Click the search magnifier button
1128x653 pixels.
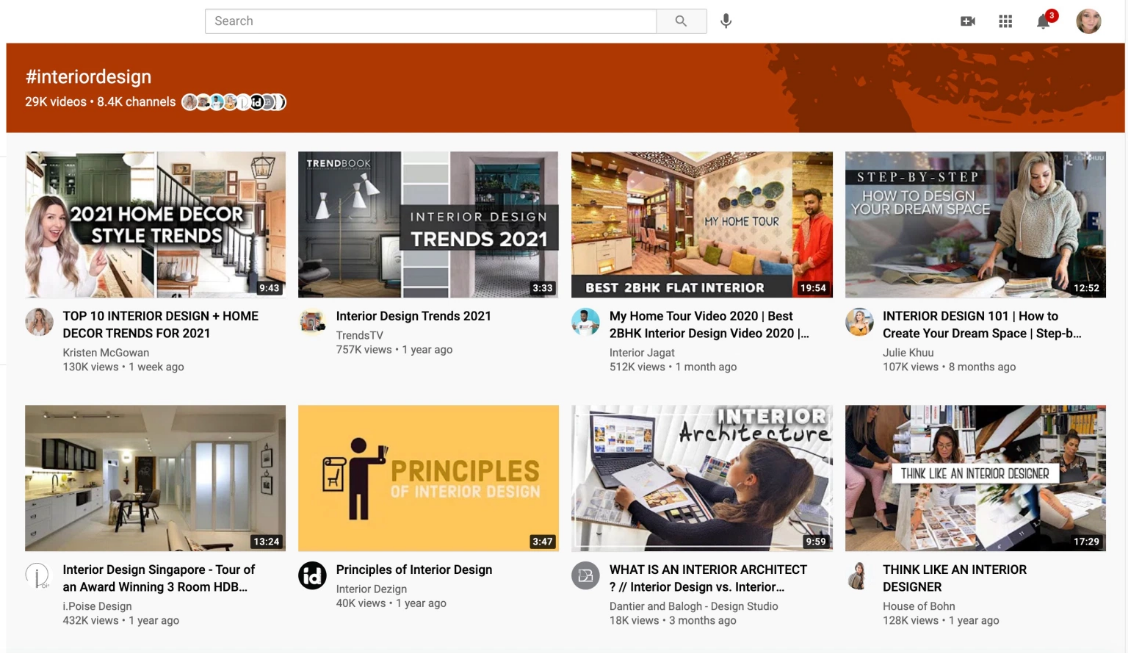tap(681, 21)
